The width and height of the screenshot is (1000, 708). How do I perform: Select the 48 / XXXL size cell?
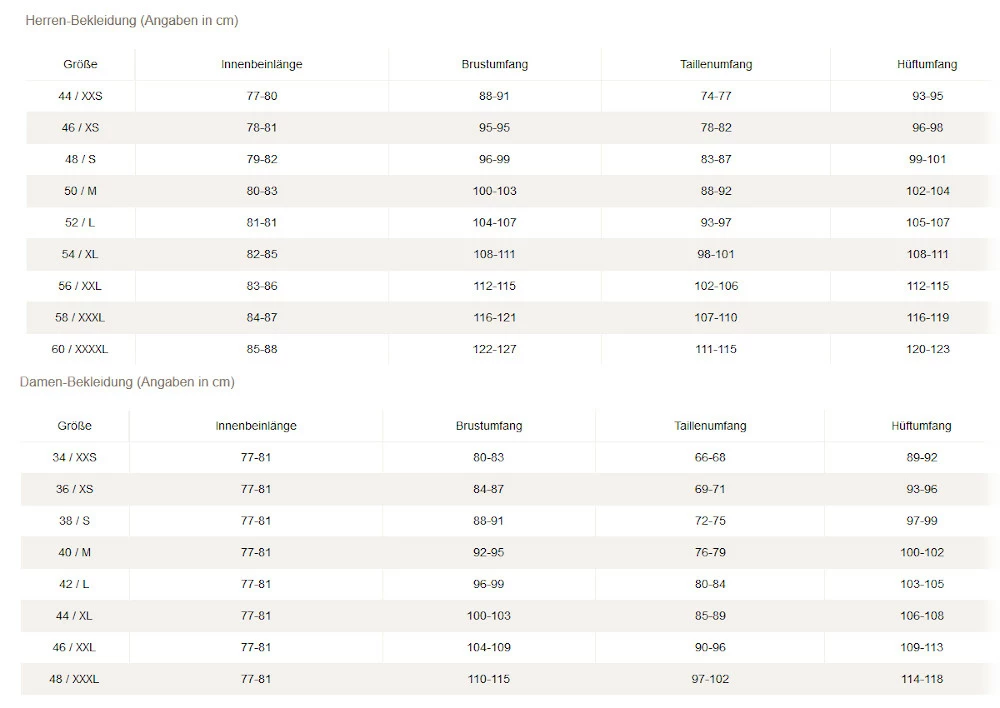(75, 679)
